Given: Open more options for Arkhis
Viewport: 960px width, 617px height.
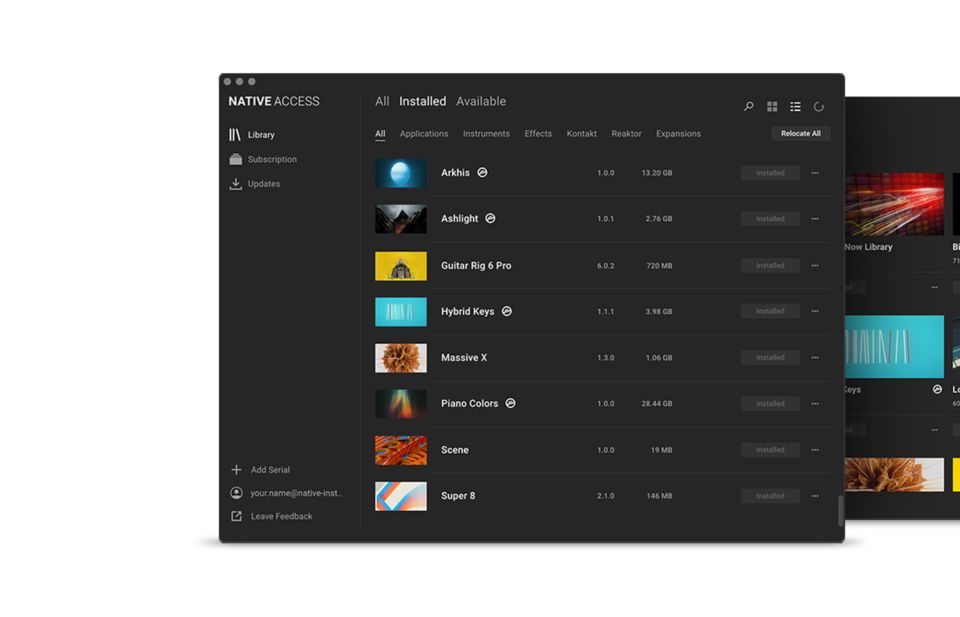Looking at the screenshot, I should coord(815,173).
